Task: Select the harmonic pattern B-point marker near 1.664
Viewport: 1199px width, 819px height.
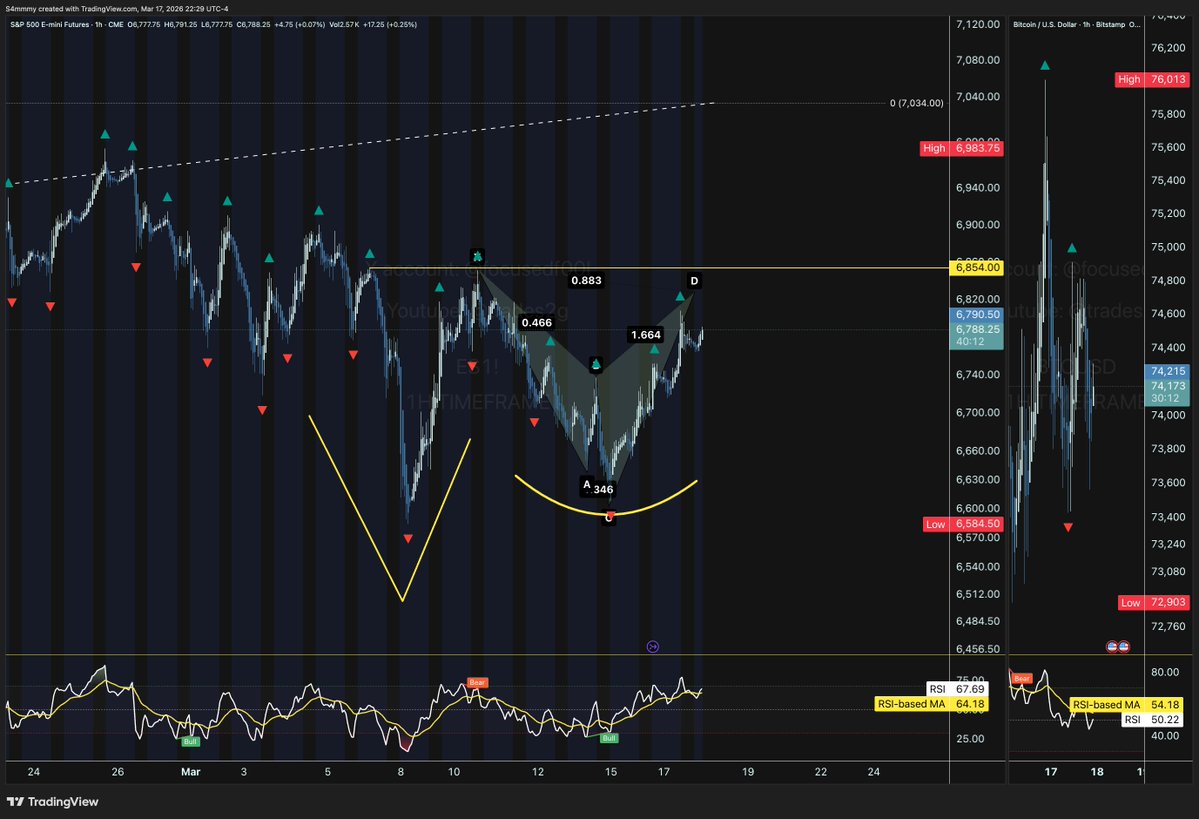Action: (596, 365)
